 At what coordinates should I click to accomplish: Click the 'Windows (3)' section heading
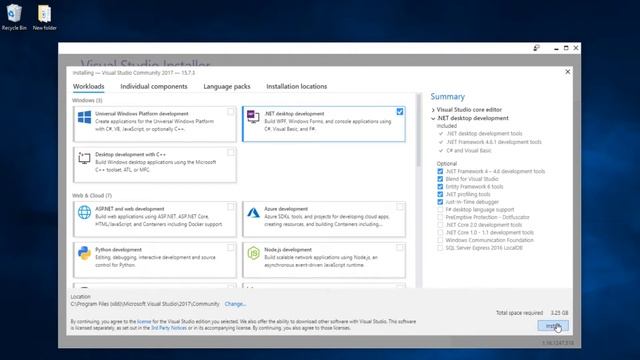[87, 100]
